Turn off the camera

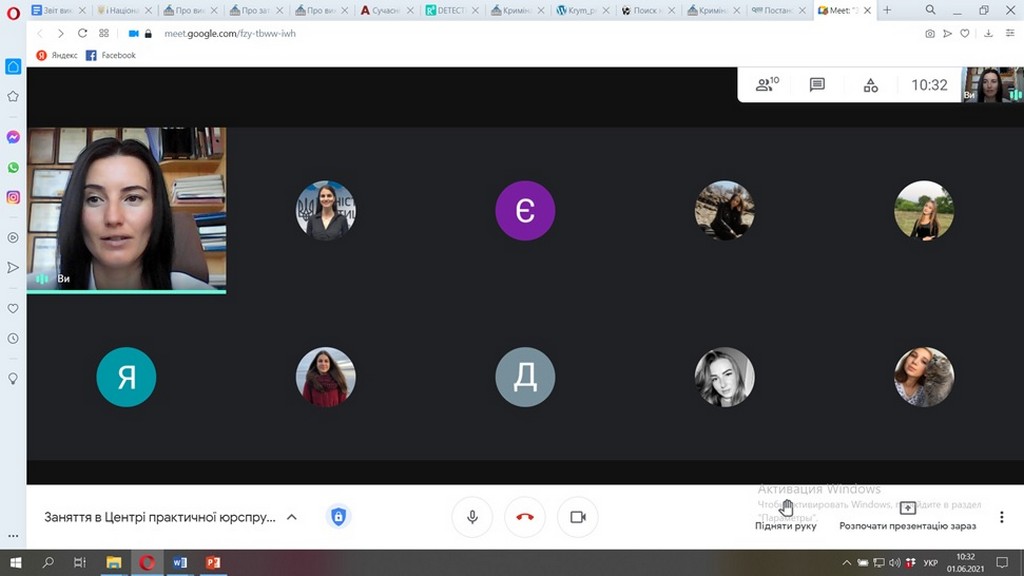(577, 517)
